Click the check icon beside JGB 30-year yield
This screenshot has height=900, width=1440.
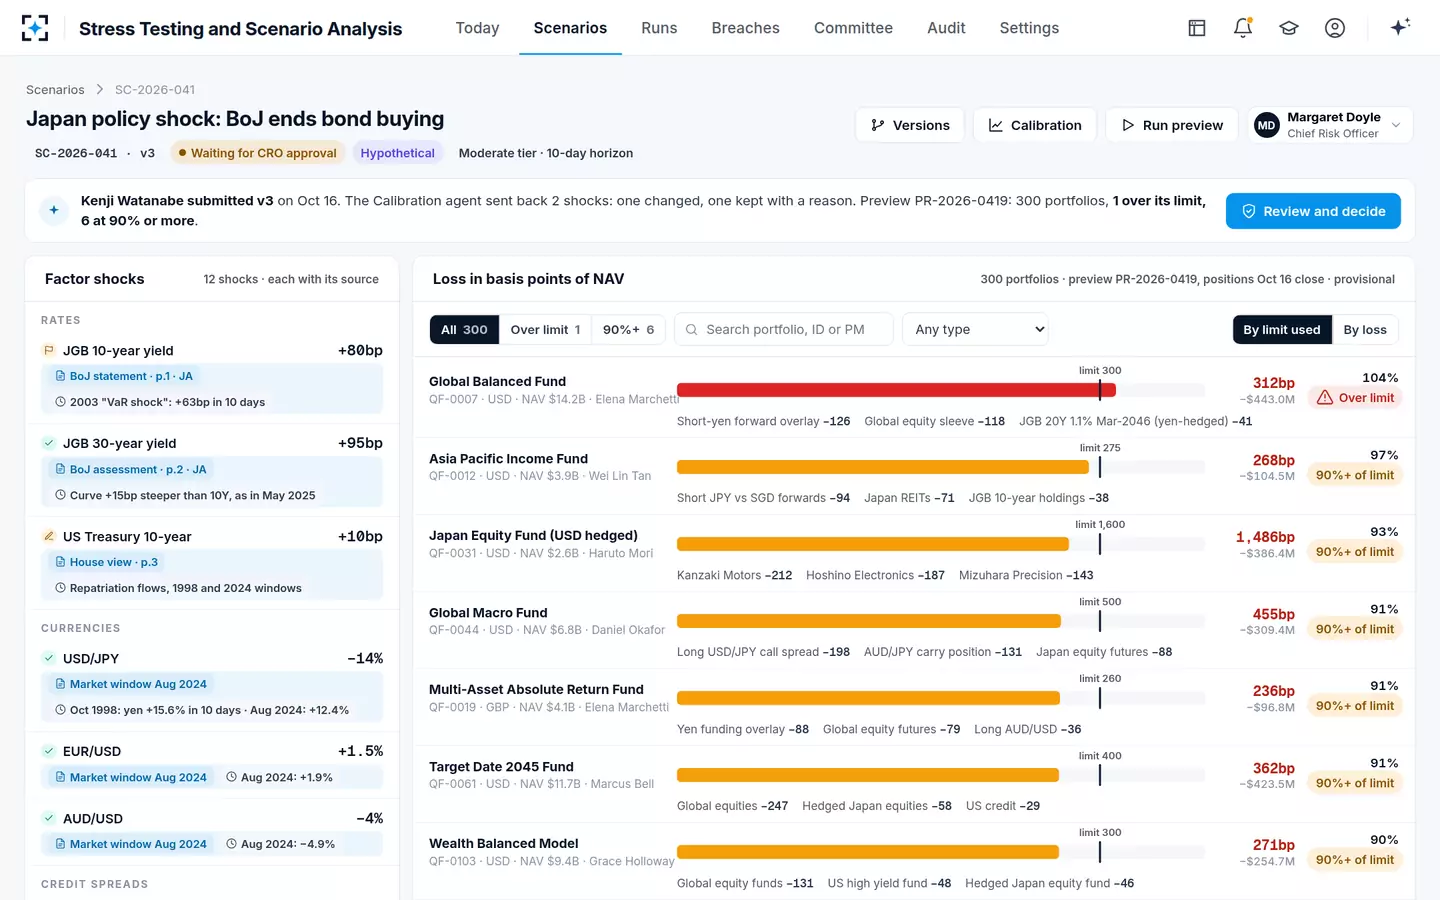tap(48, 443)
